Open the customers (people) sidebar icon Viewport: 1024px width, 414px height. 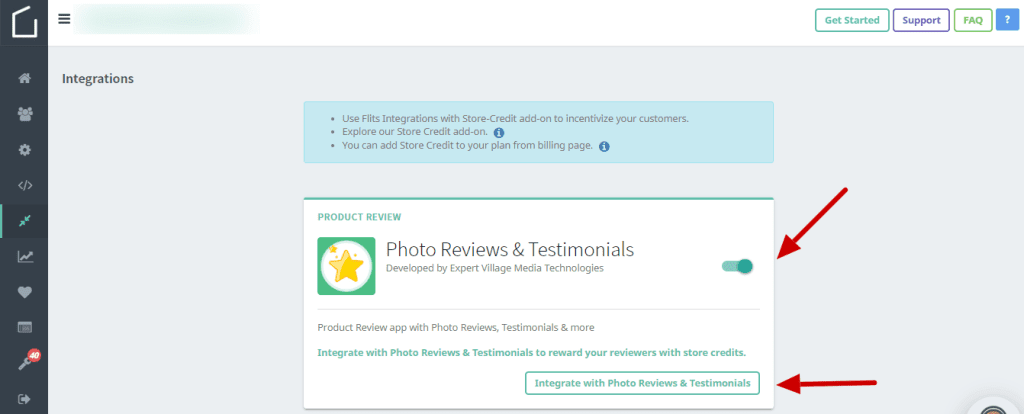coord(25,114)
